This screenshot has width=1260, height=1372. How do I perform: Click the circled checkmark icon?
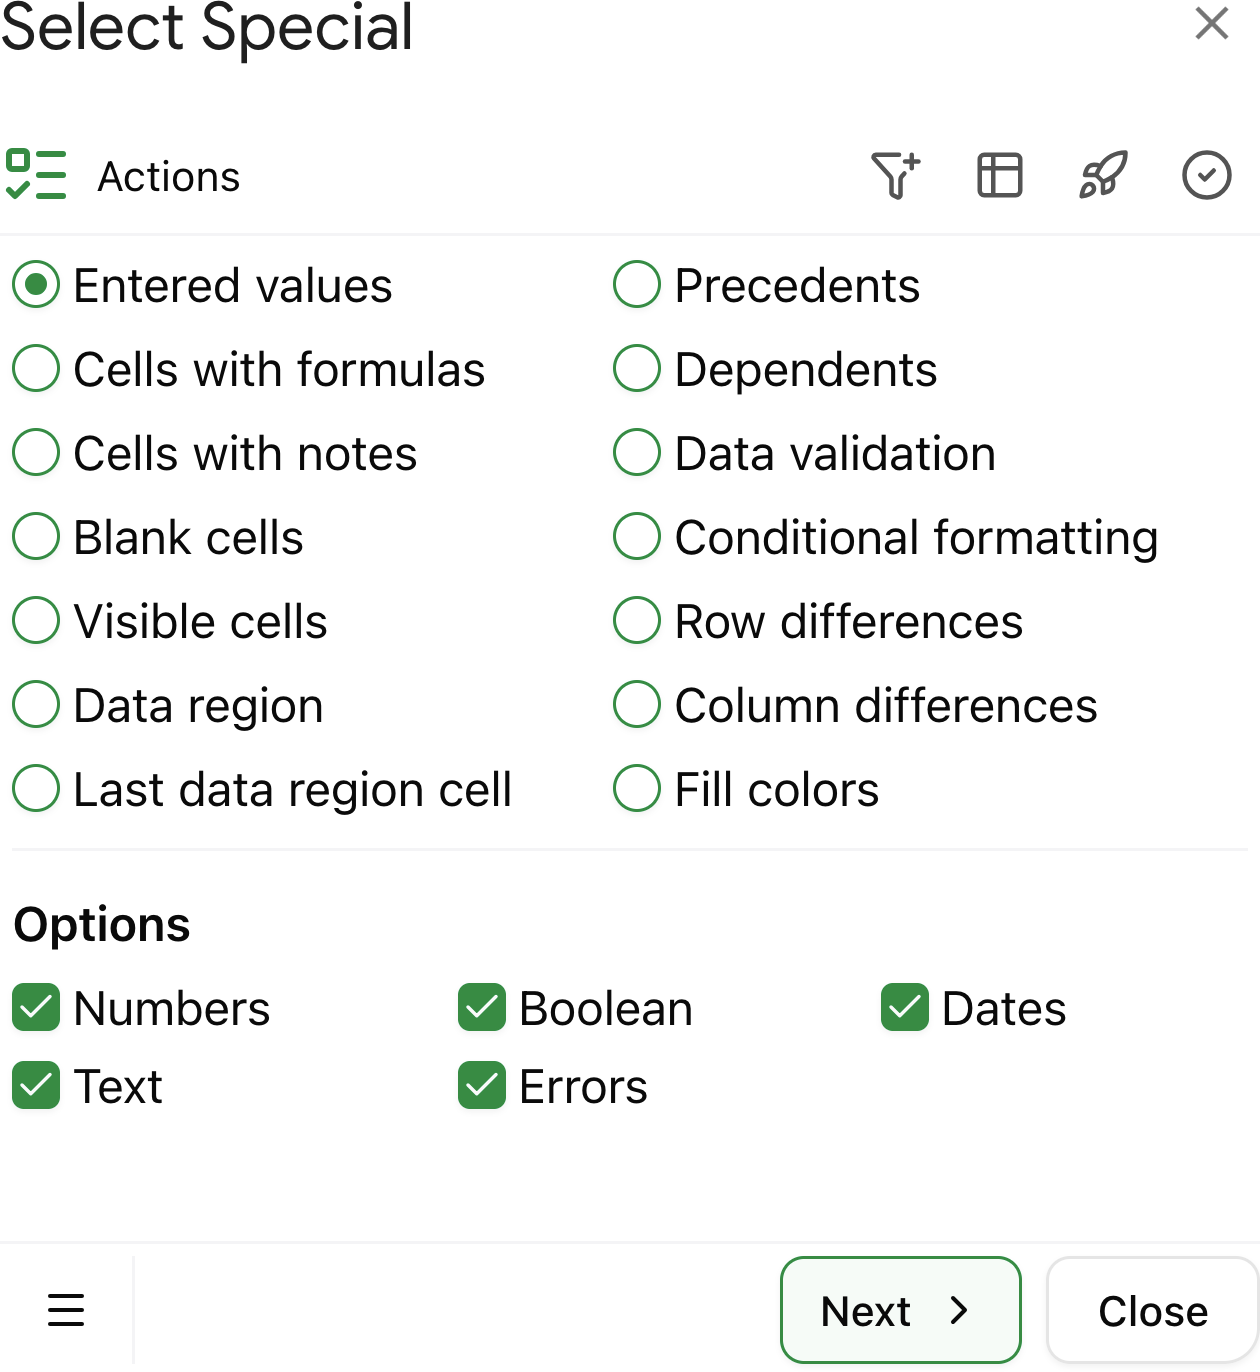(x=1206, y=175)
